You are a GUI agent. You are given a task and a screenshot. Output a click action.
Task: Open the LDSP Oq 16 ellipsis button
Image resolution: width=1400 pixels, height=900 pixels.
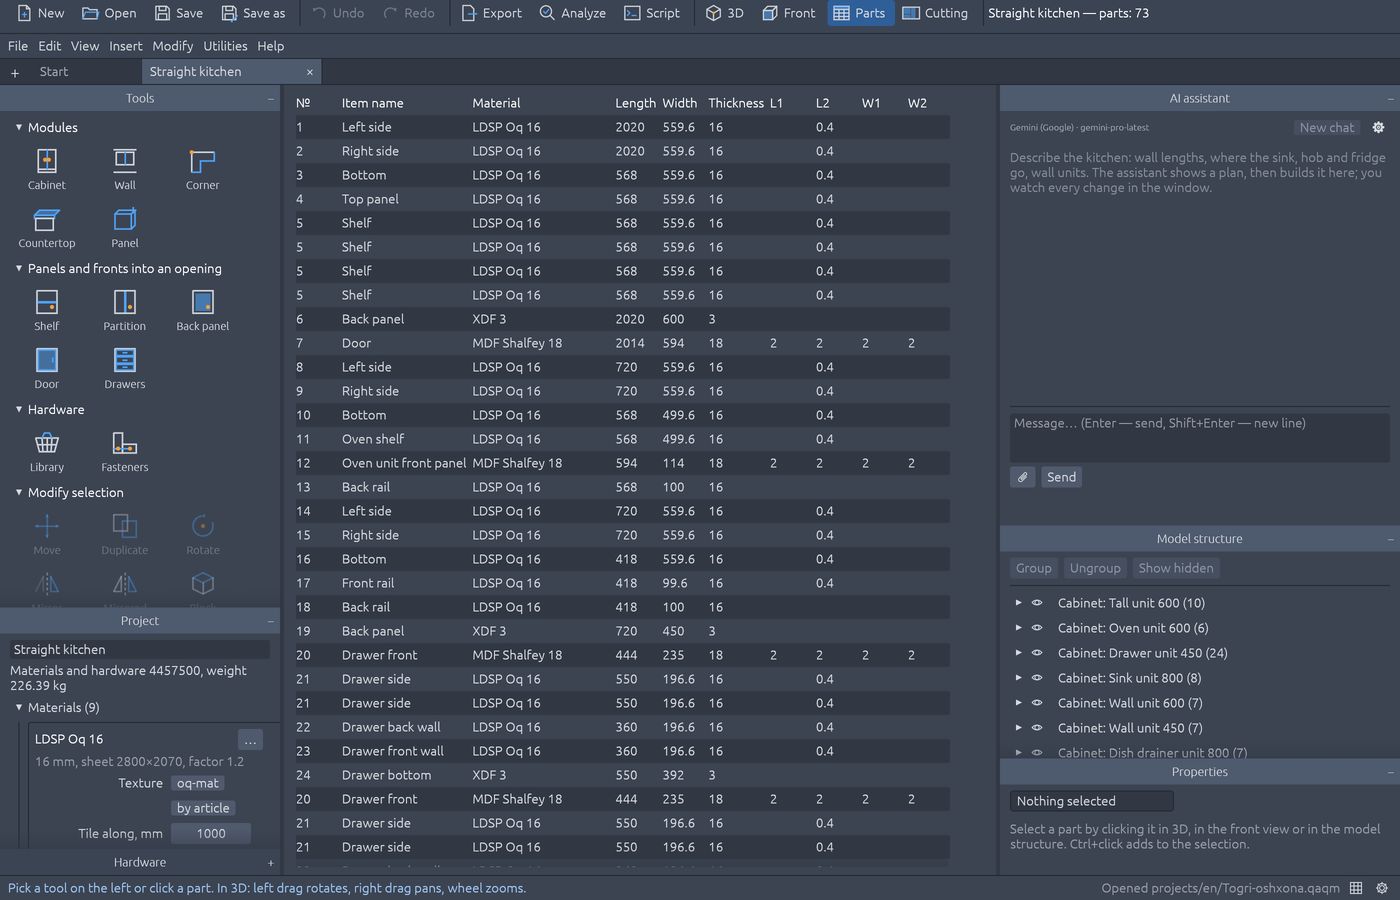[x=250, y=740]
